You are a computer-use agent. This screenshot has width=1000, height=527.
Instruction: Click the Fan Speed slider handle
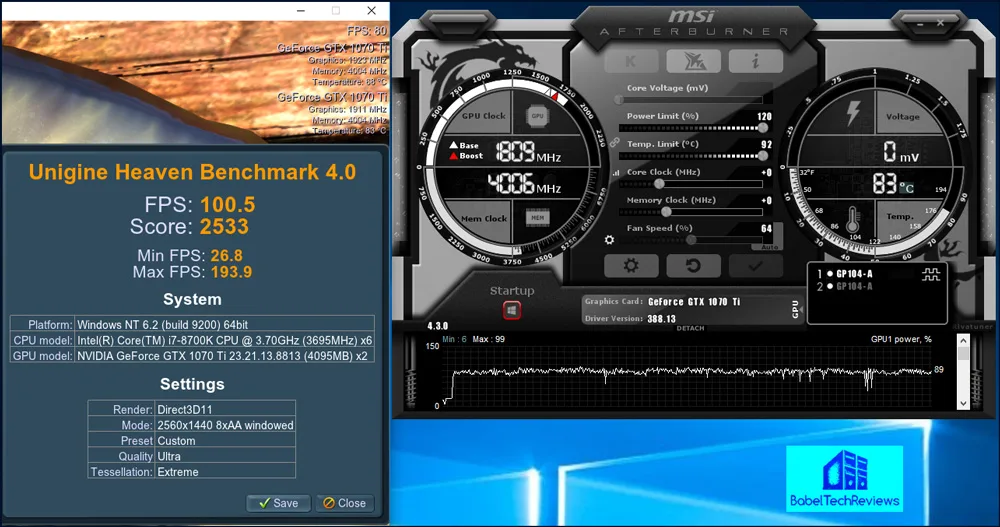[x=691, y=240]
